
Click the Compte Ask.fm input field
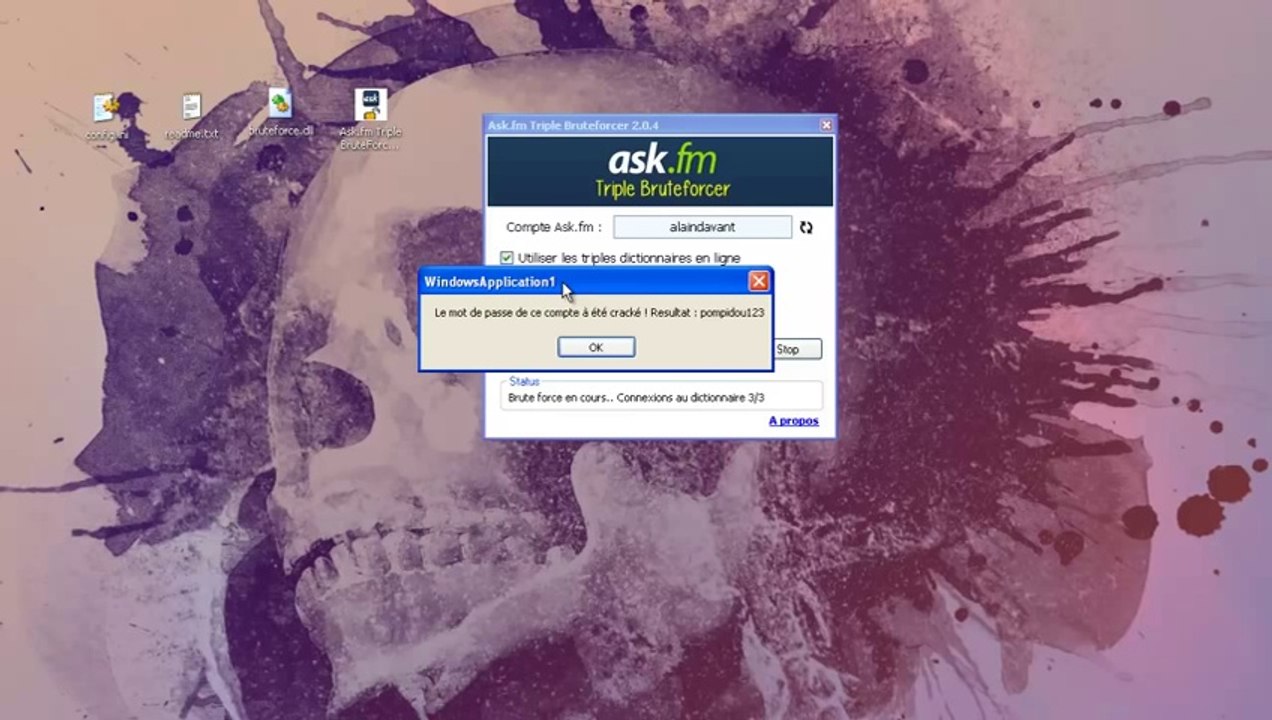(702, 227)
